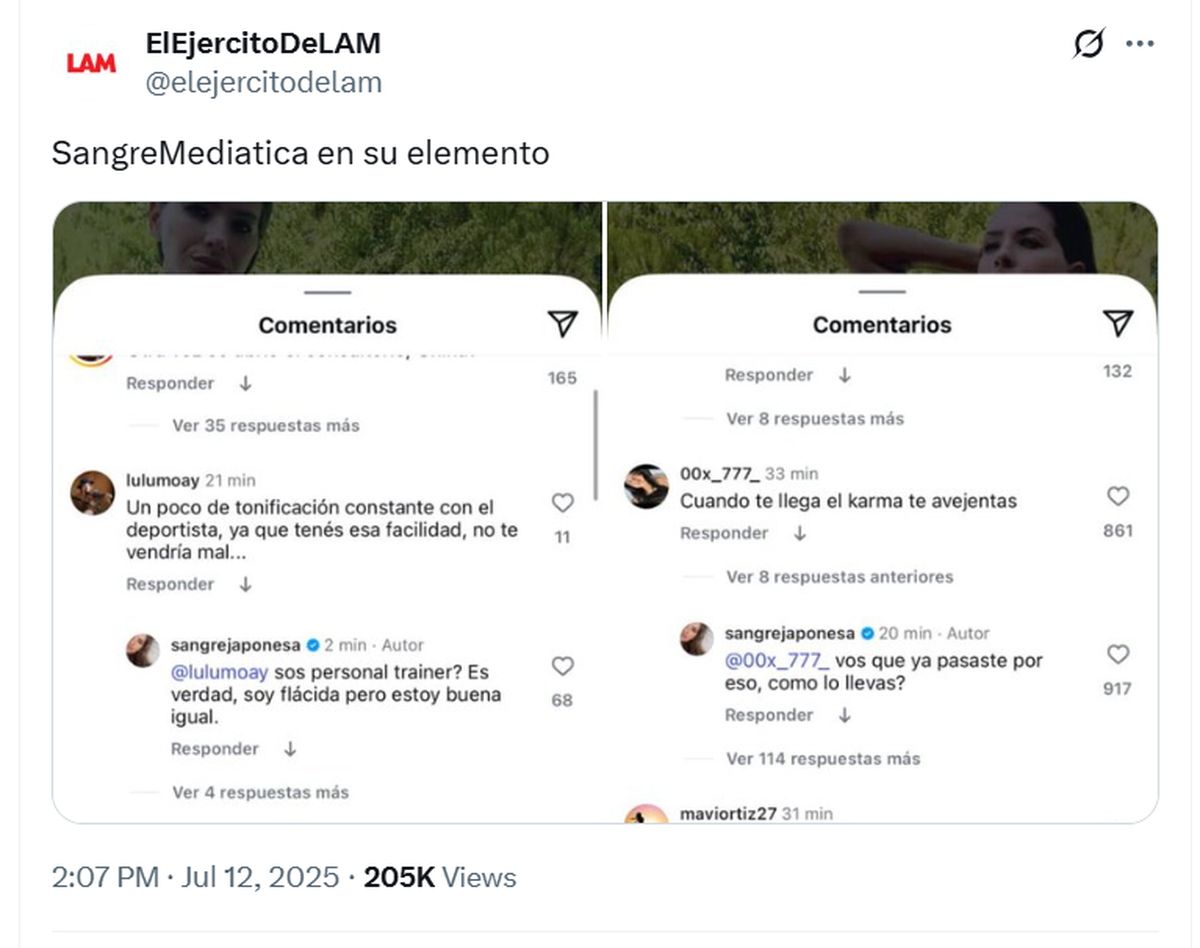Image resolution: width=1200 pixels, height=948 pixels.
Task: Tap the share icon in right Comentarios panel
Action: pos(1118,323)
